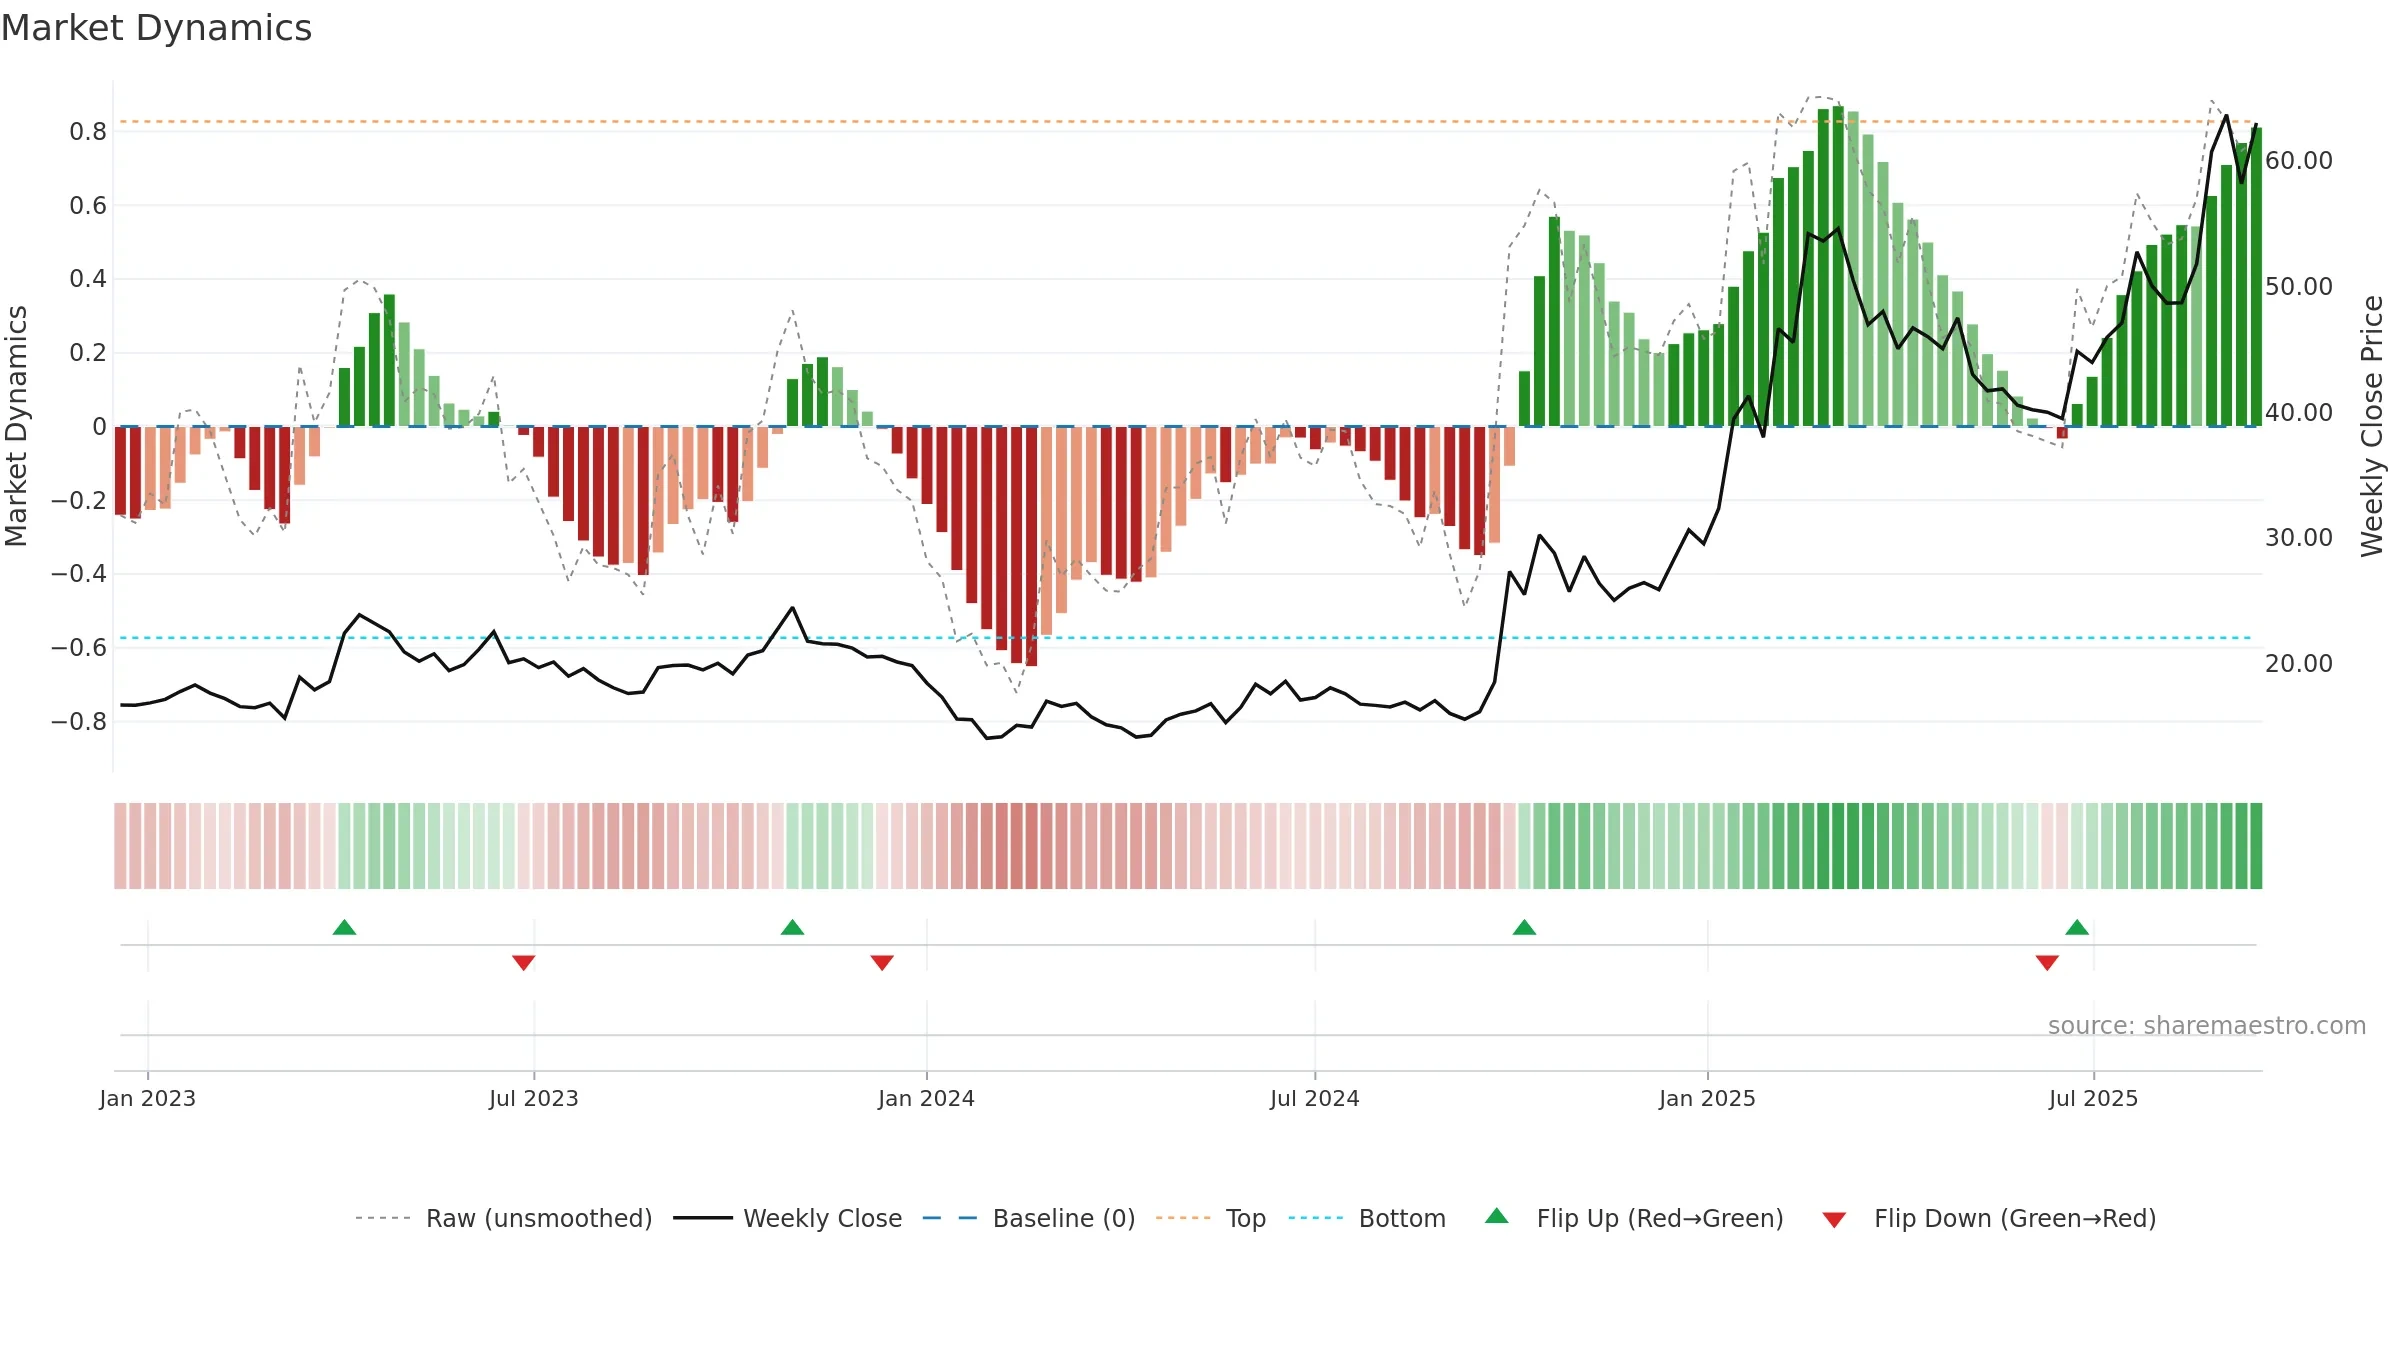Select the red flip-down marker near Jul 2023
The height and width of the screenshot is (1350, 2400).
click(523, 962)
